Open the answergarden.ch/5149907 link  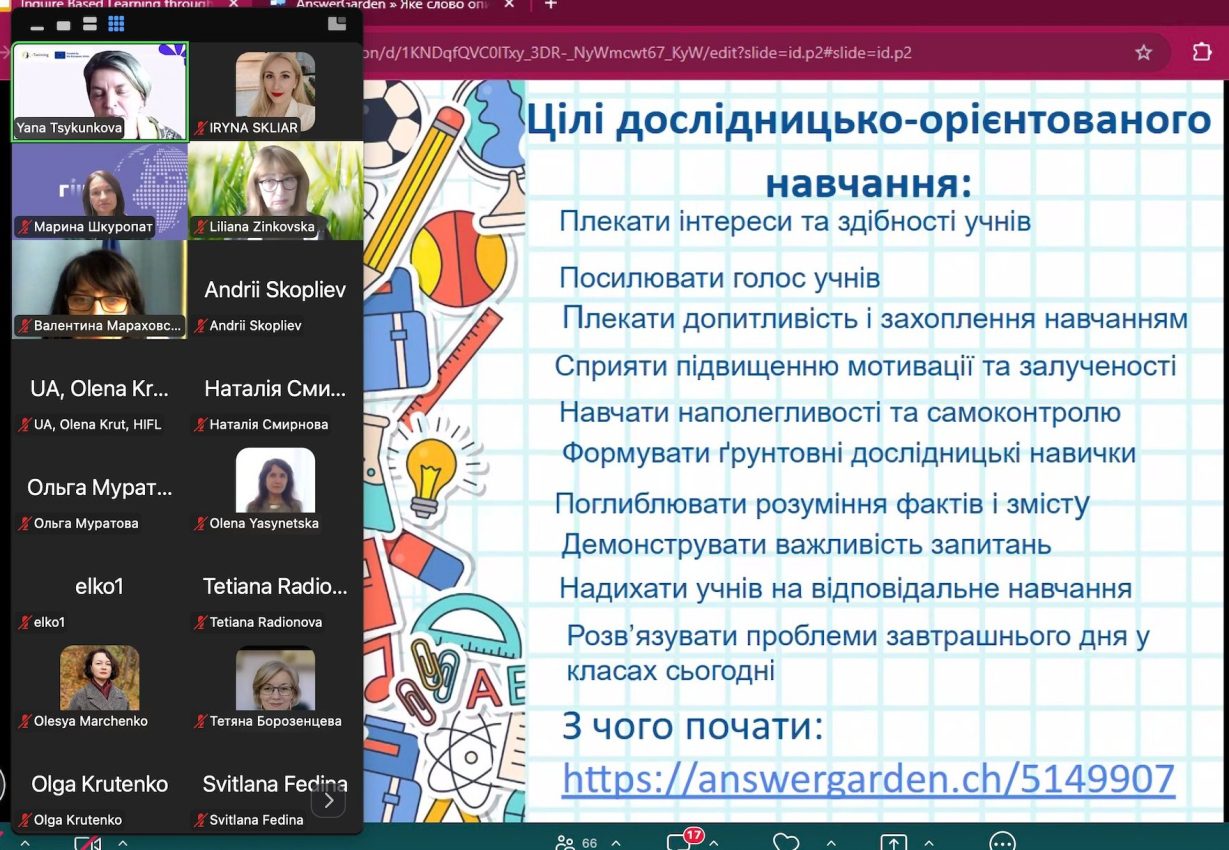pyautogui.click(x=868, y=778)
